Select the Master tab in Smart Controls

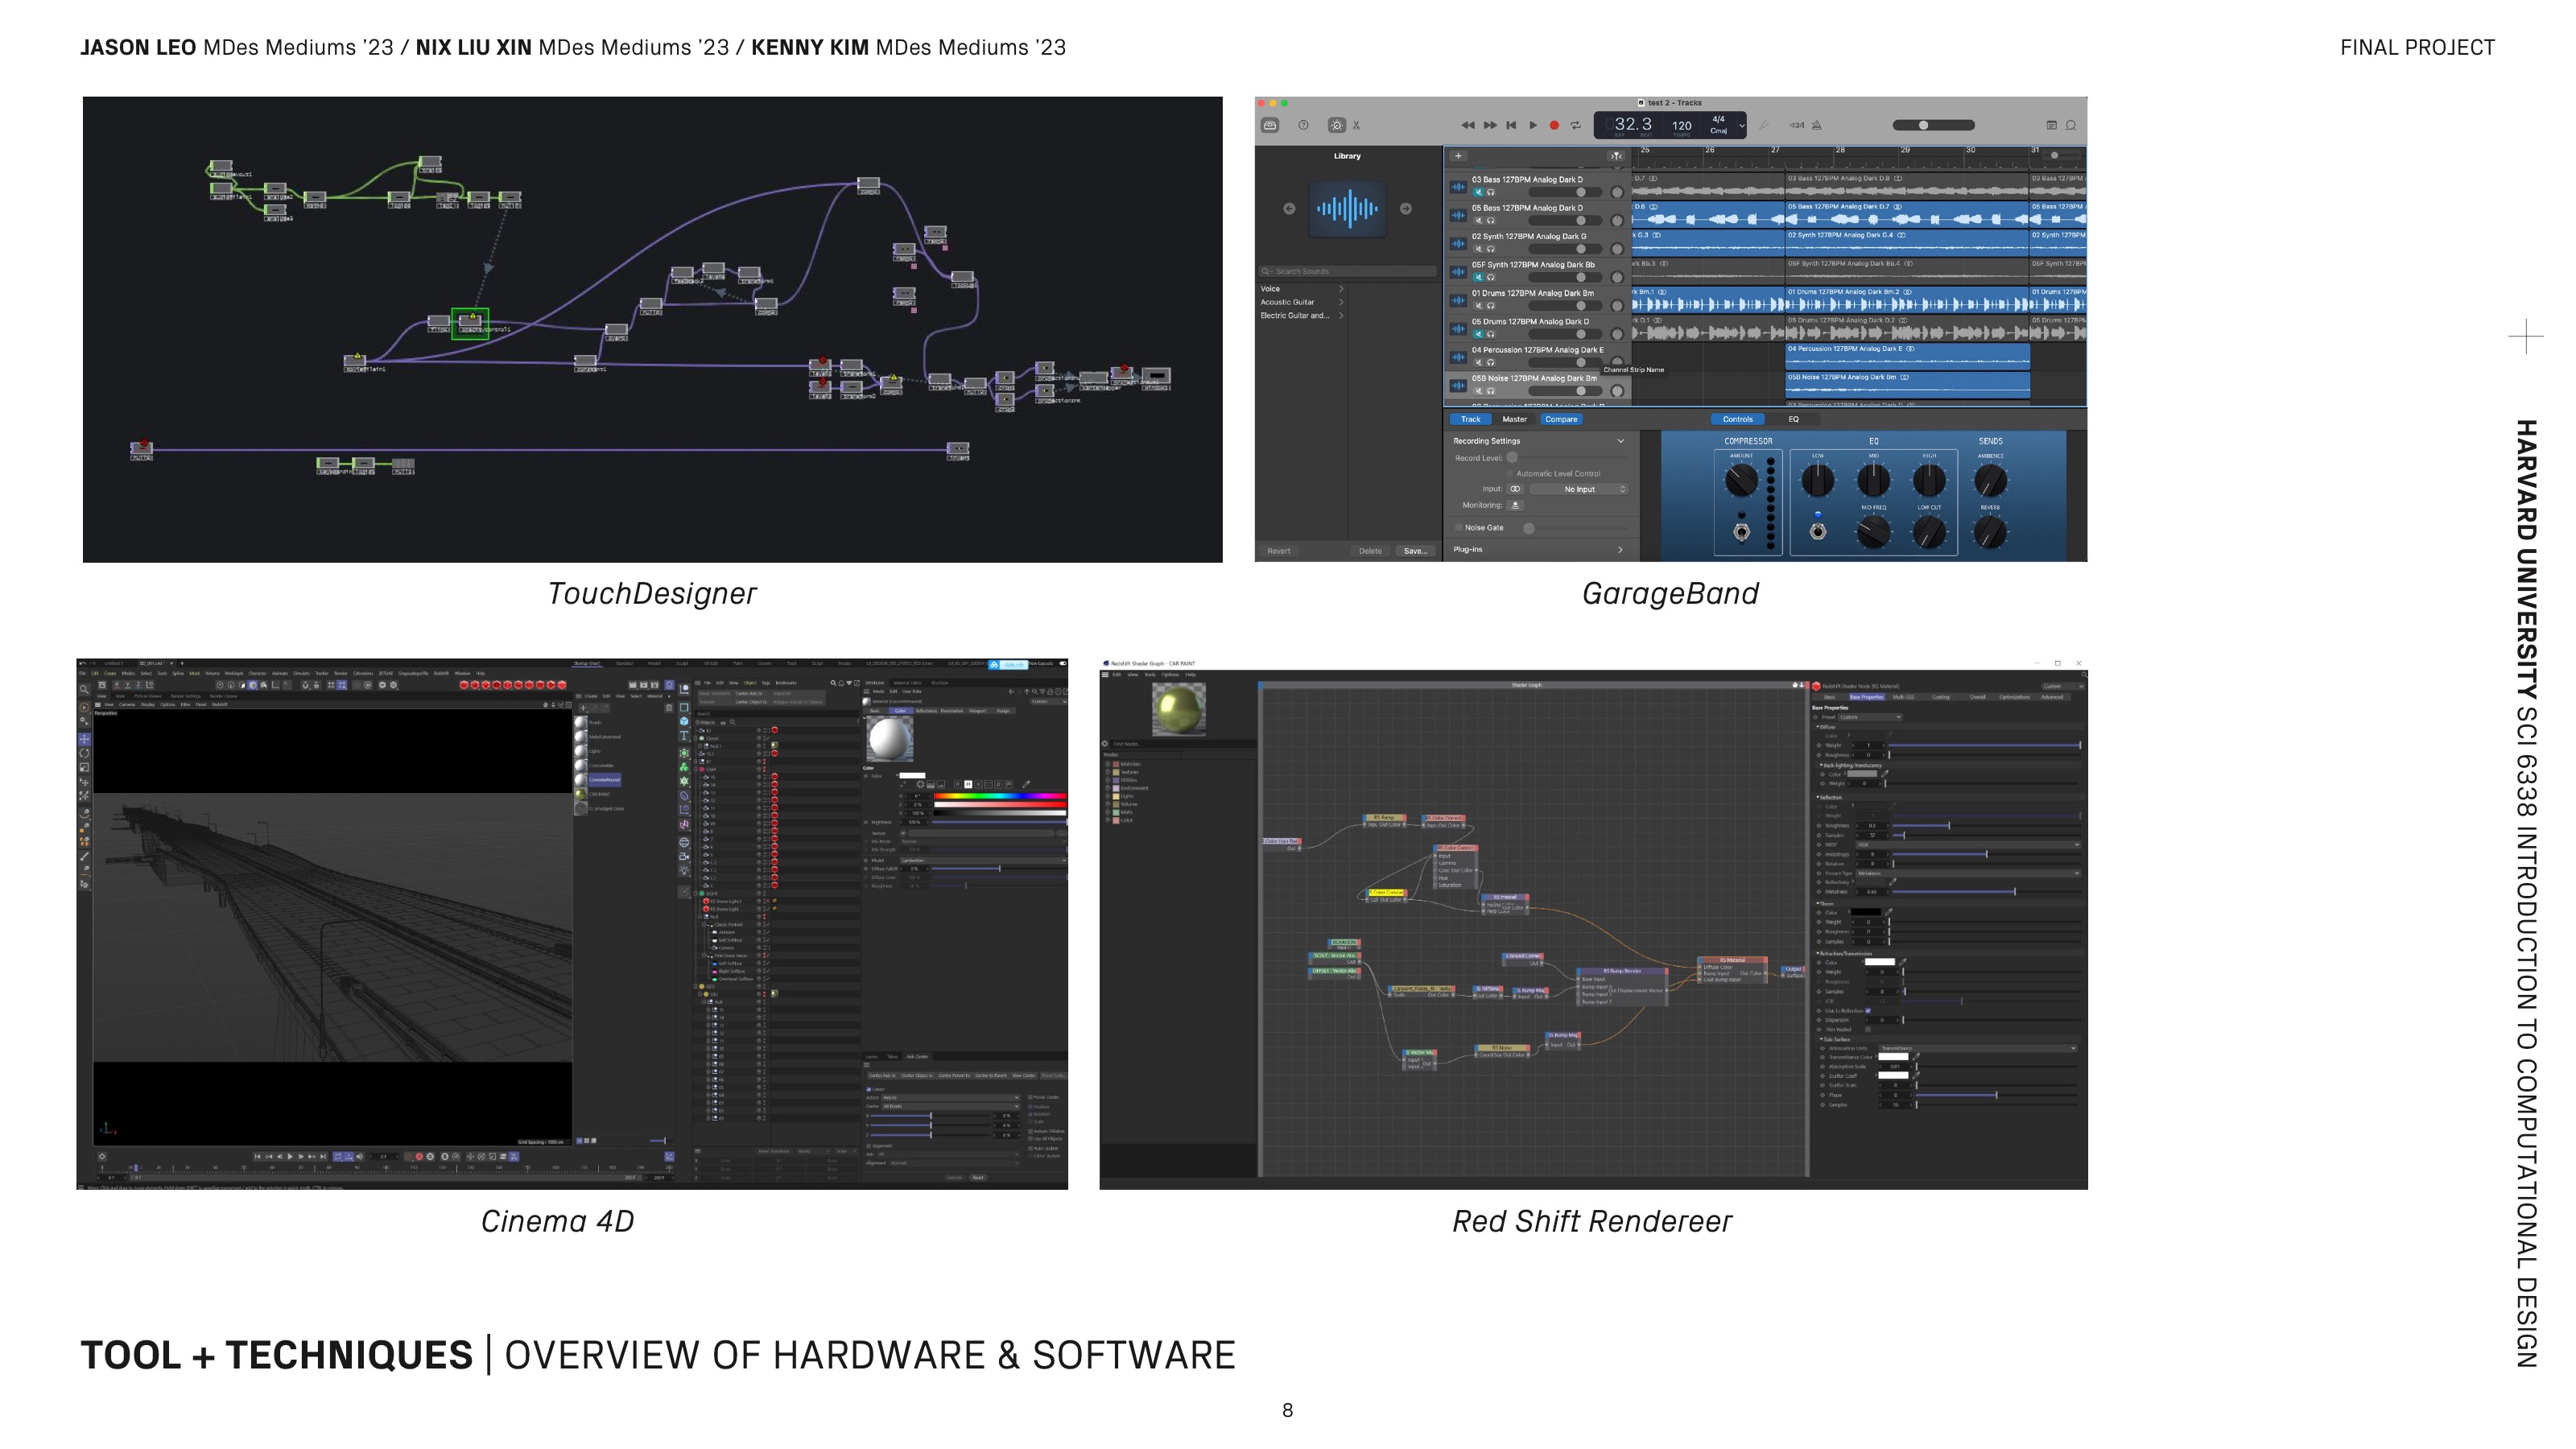point(1514,419)
